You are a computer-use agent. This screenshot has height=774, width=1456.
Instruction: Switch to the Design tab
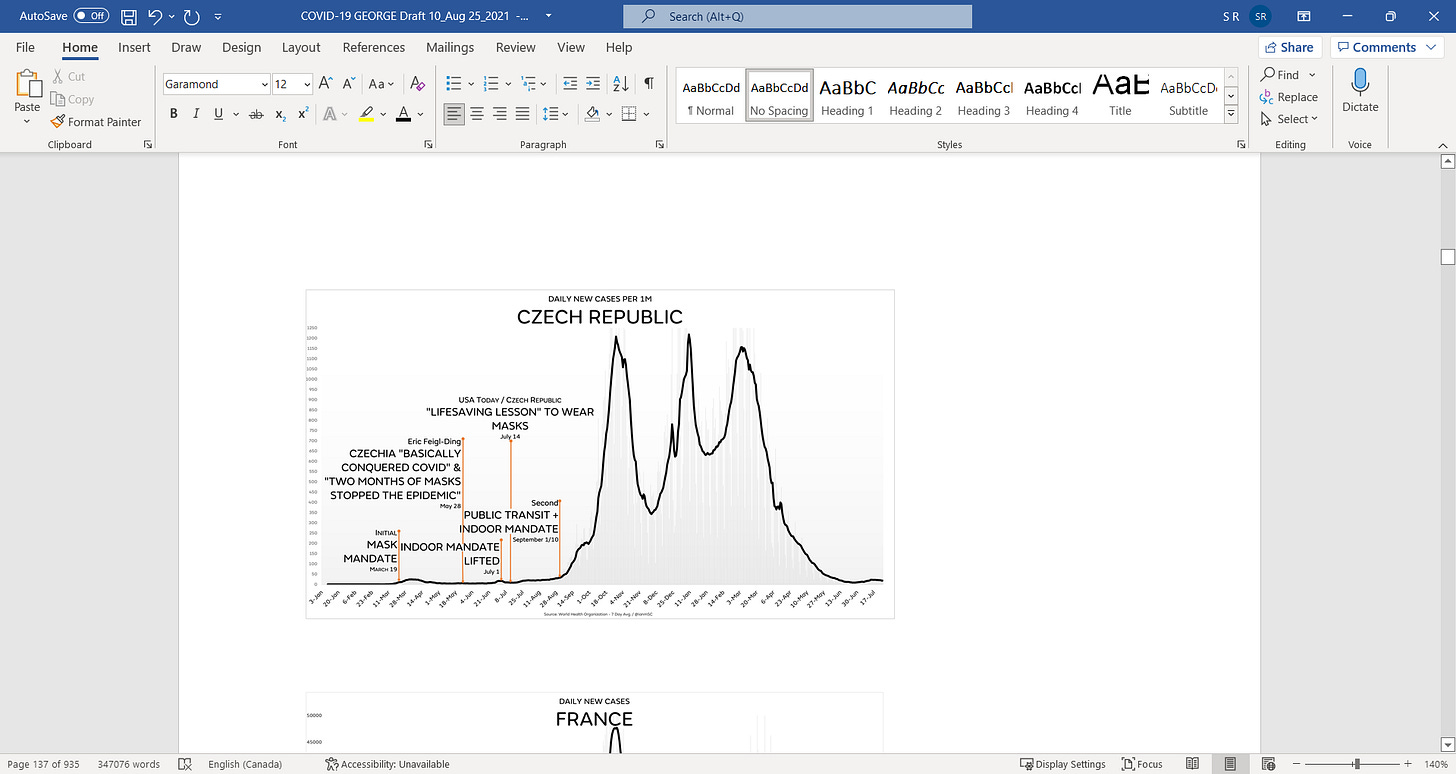pyautogui.click(x=241, y=47)
